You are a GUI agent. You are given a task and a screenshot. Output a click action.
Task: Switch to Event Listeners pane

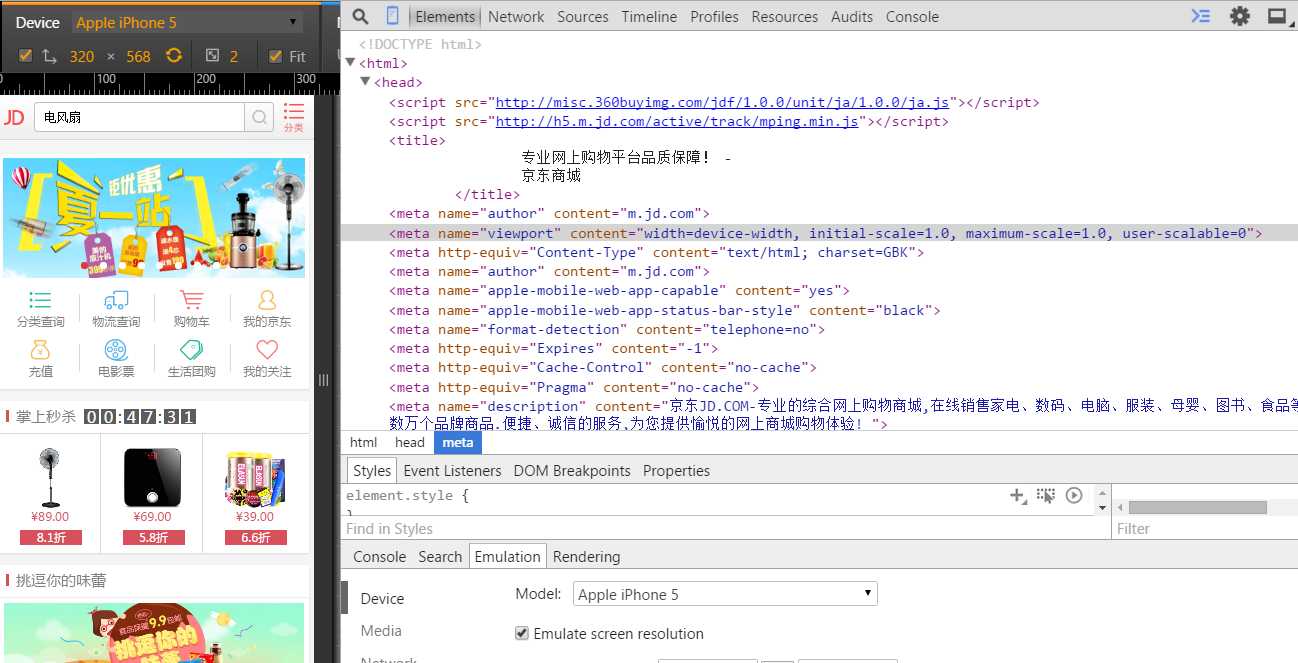pos(452,470)
